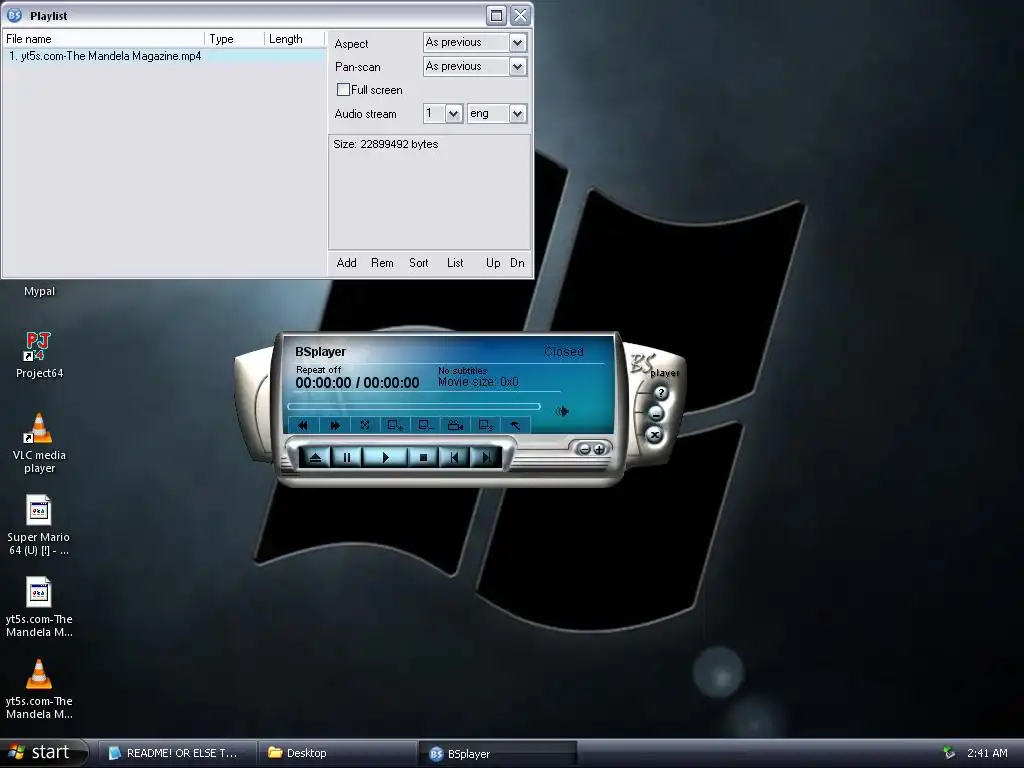Close the Playlist window
This screenshot has height=768, width=1024.
[x=520, y=15]
